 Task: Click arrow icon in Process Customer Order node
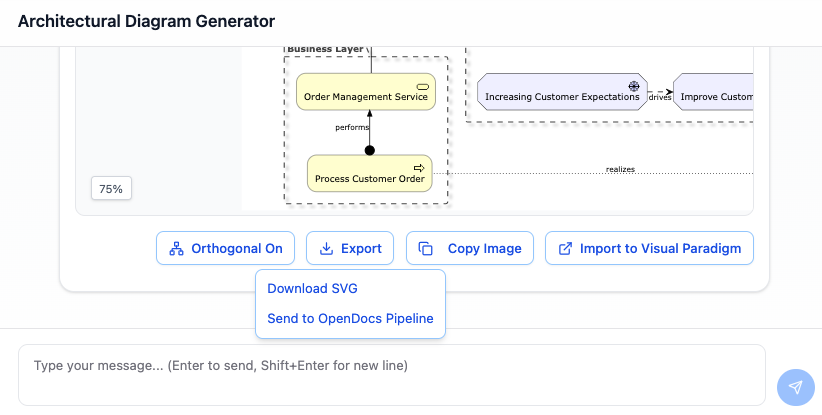420,167
